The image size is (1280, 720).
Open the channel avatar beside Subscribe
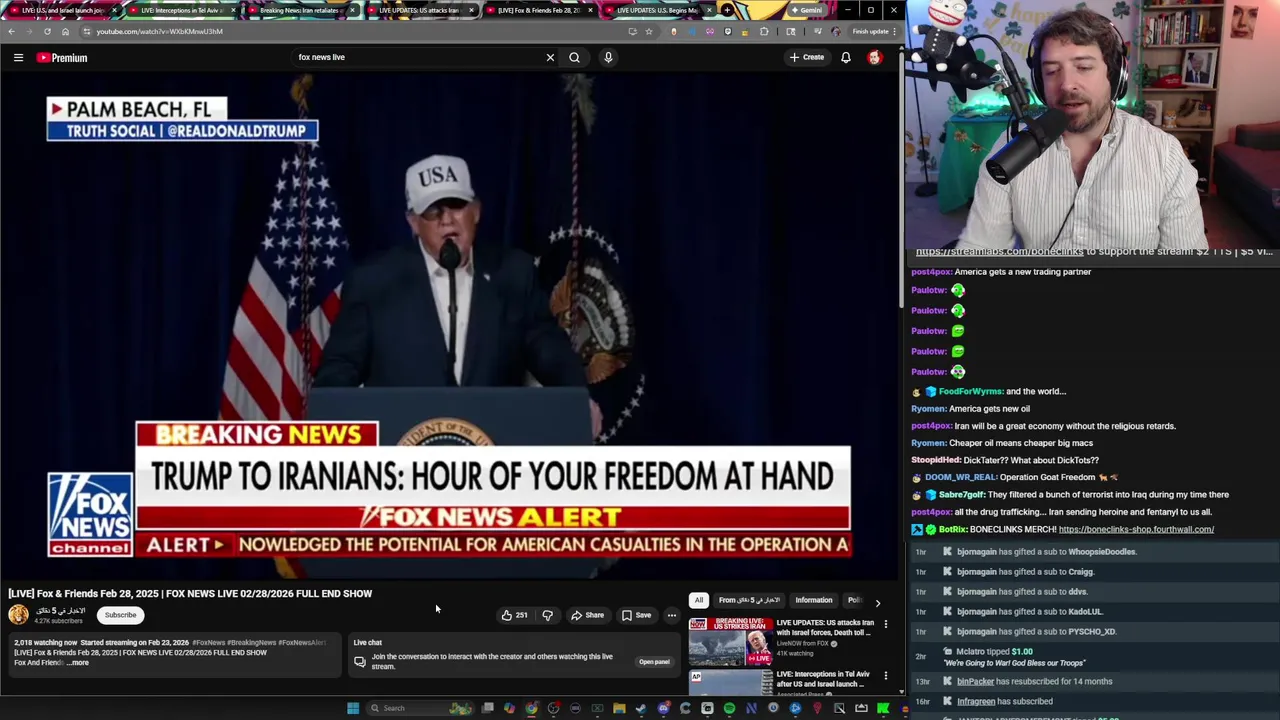[18, 615]
